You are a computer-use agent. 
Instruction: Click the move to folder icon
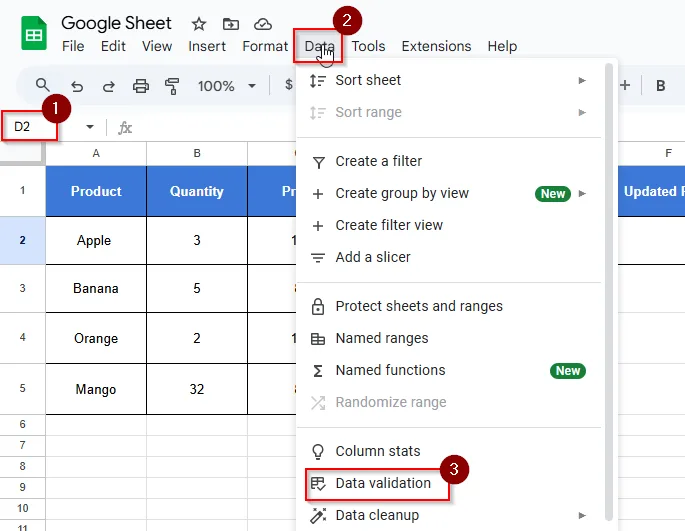[231, 24]
